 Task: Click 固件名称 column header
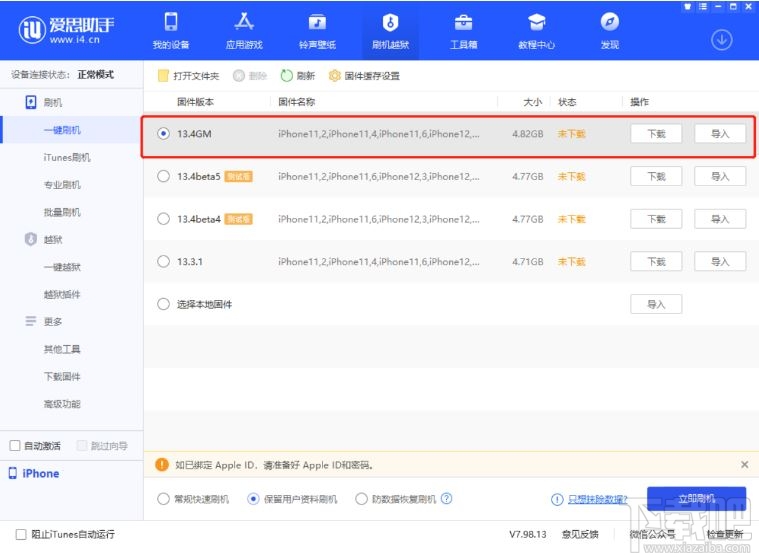click(x=296, y=102)
